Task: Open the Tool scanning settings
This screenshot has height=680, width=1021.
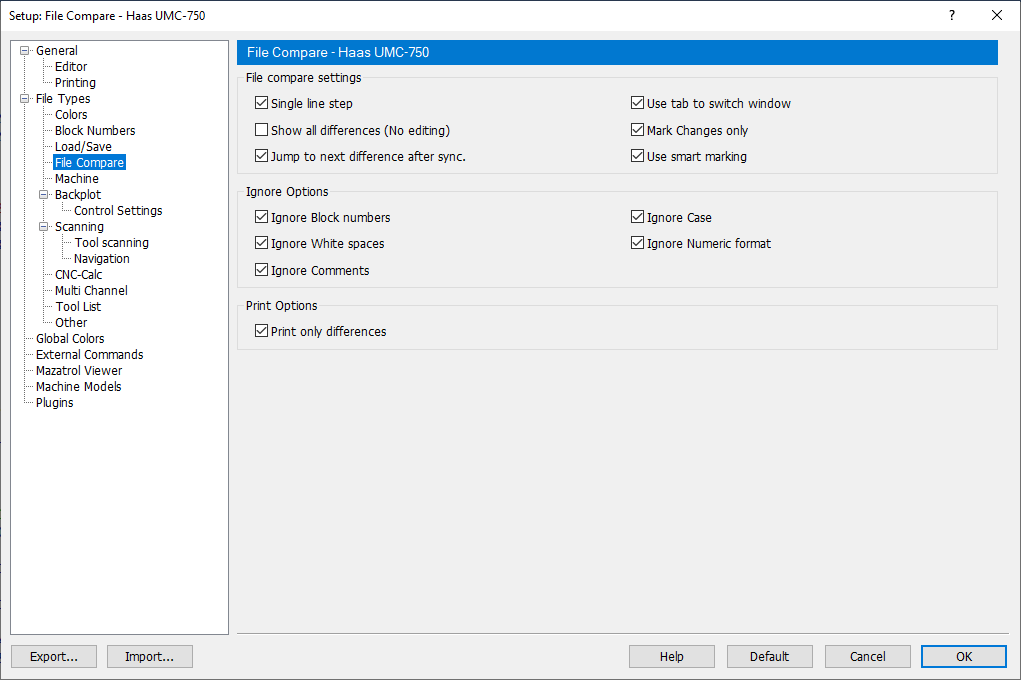Action: coord(111,242)
